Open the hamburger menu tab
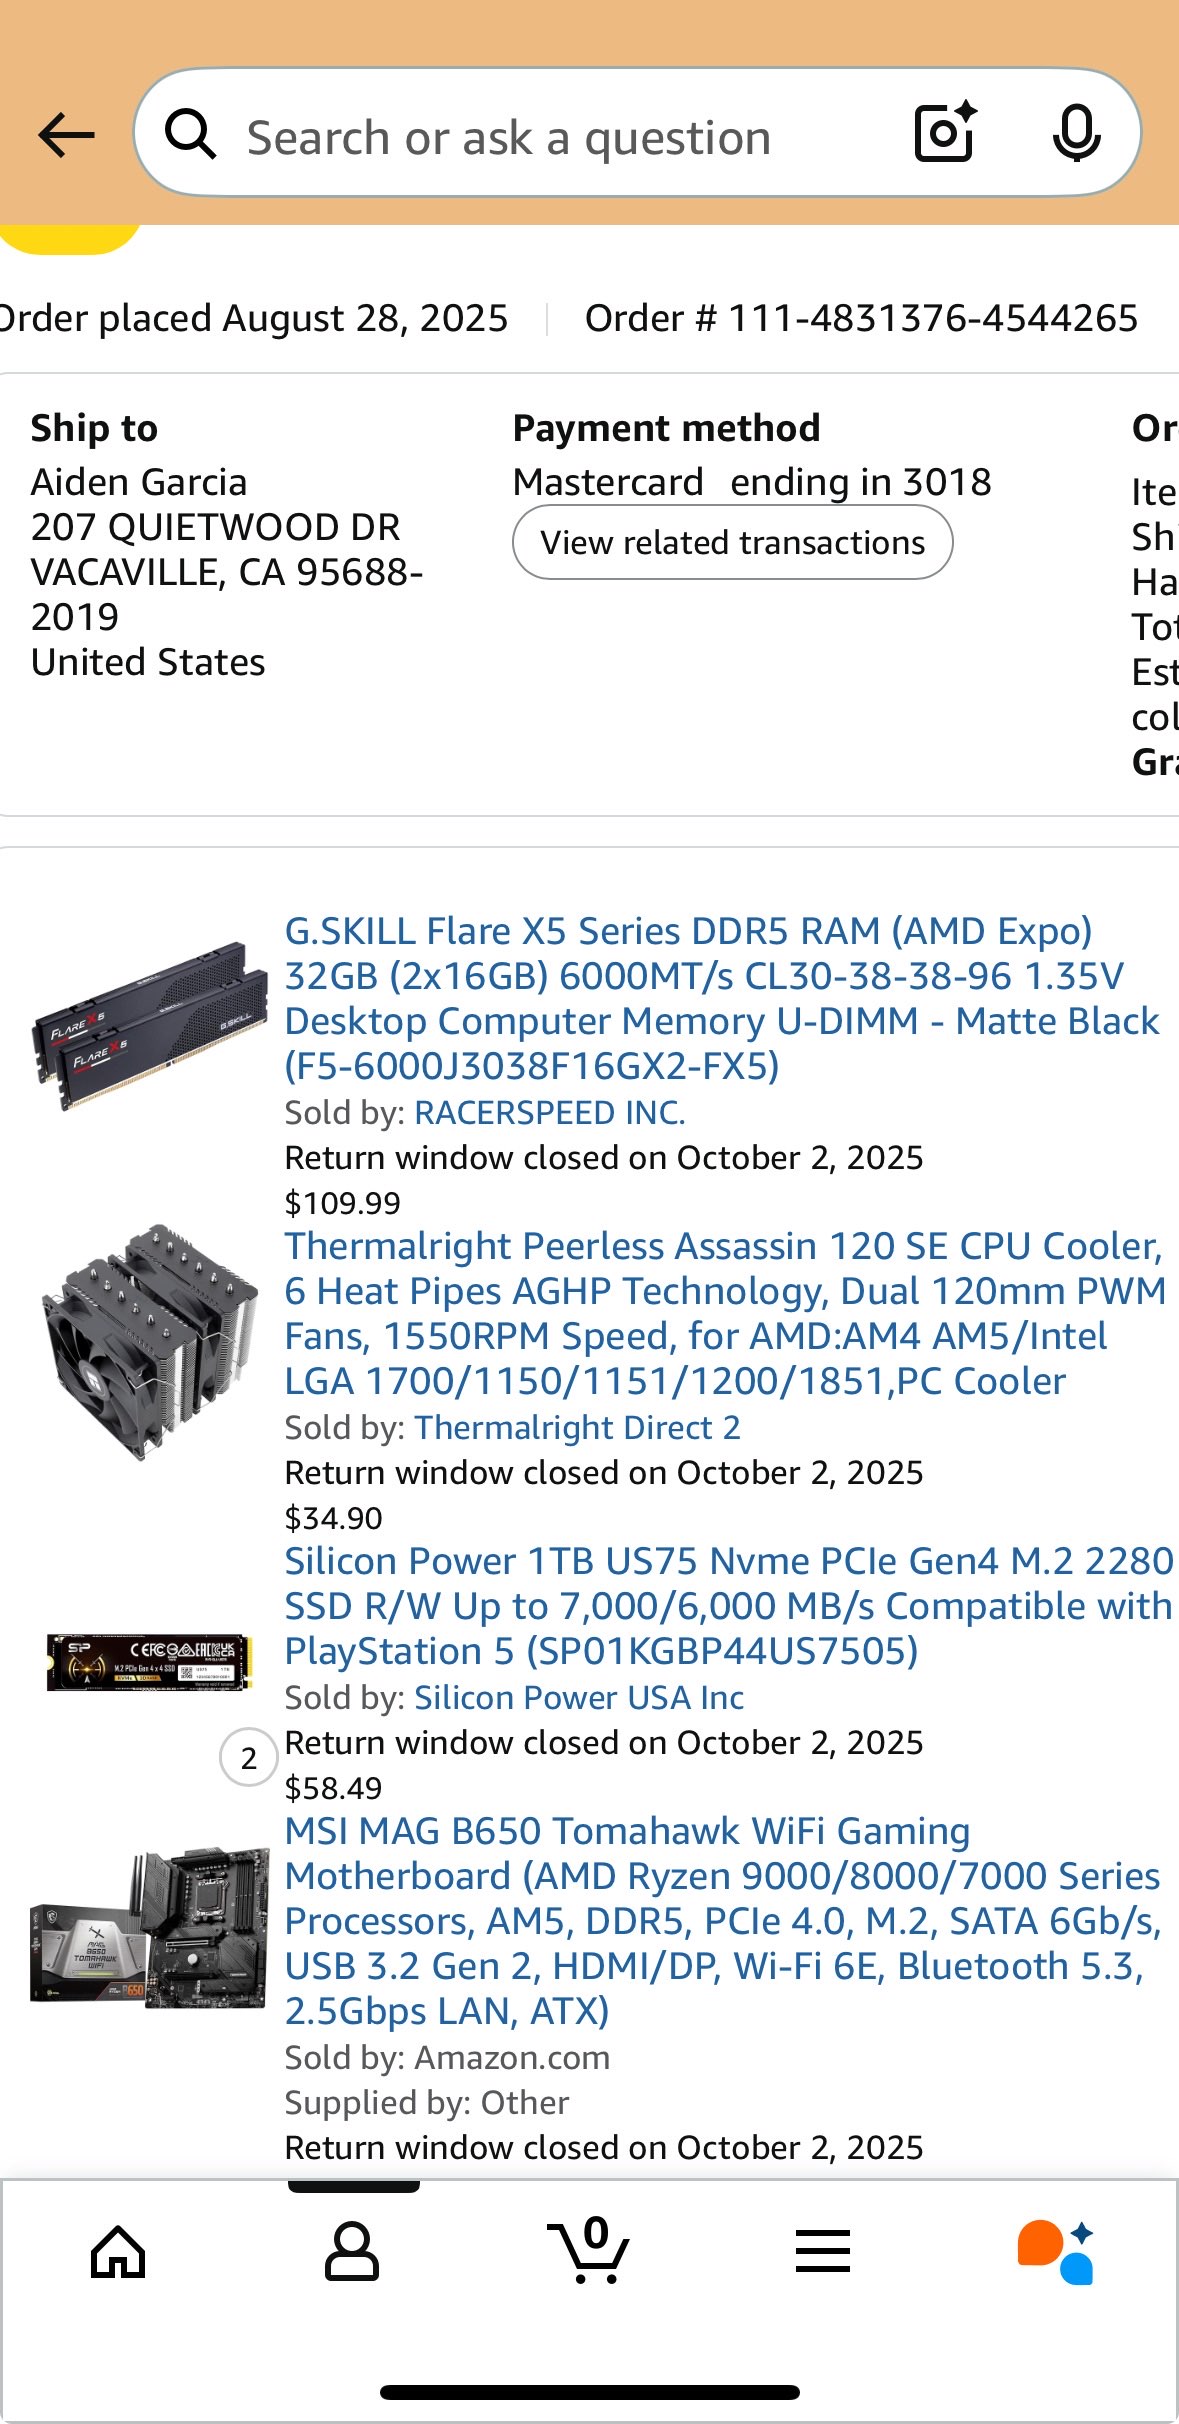Viewport: 1179px width, 2424px height. coord(823,2252)
